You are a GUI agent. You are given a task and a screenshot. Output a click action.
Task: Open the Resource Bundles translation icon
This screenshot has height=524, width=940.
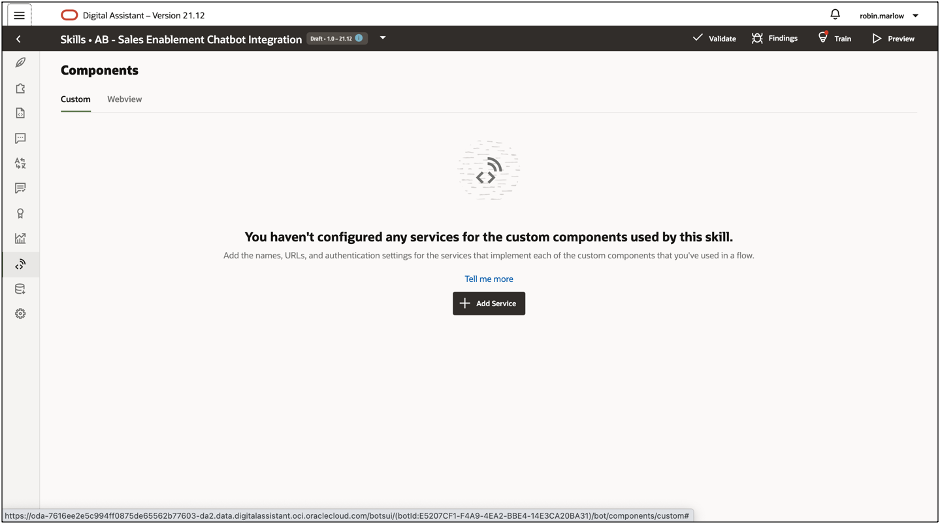tap(20, 163)
